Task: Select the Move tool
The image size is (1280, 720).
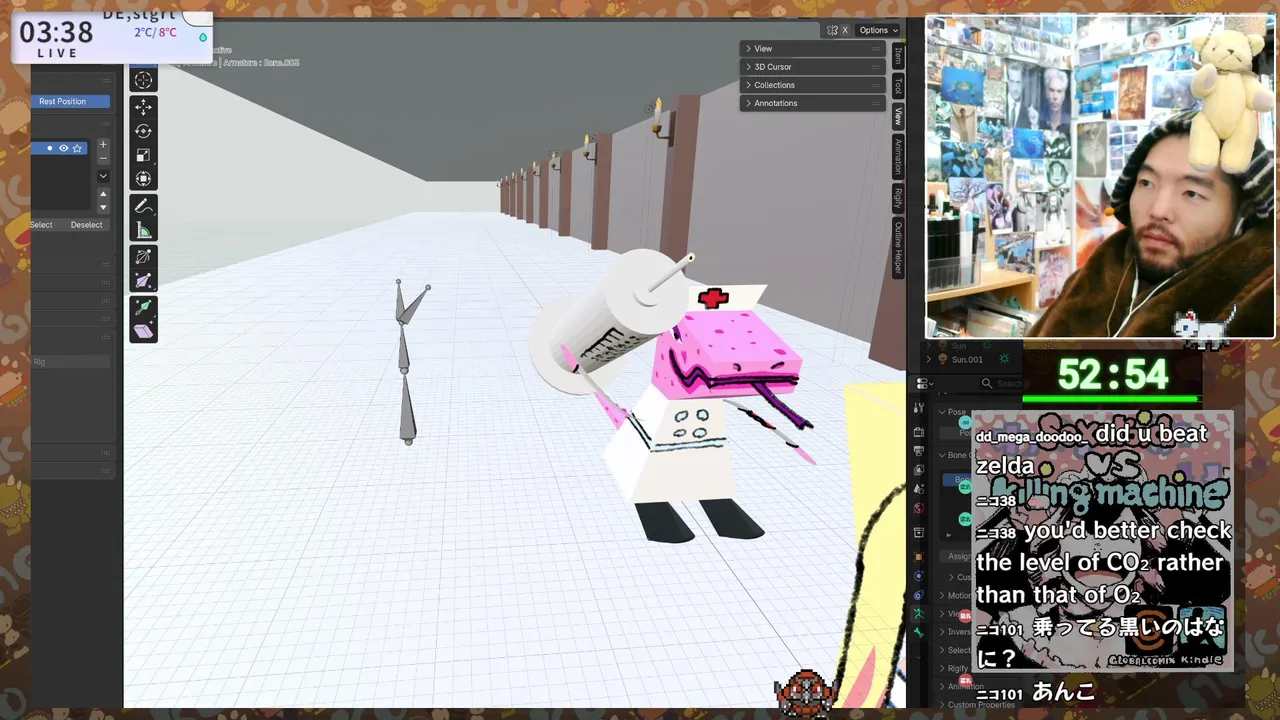Action: 143,106
